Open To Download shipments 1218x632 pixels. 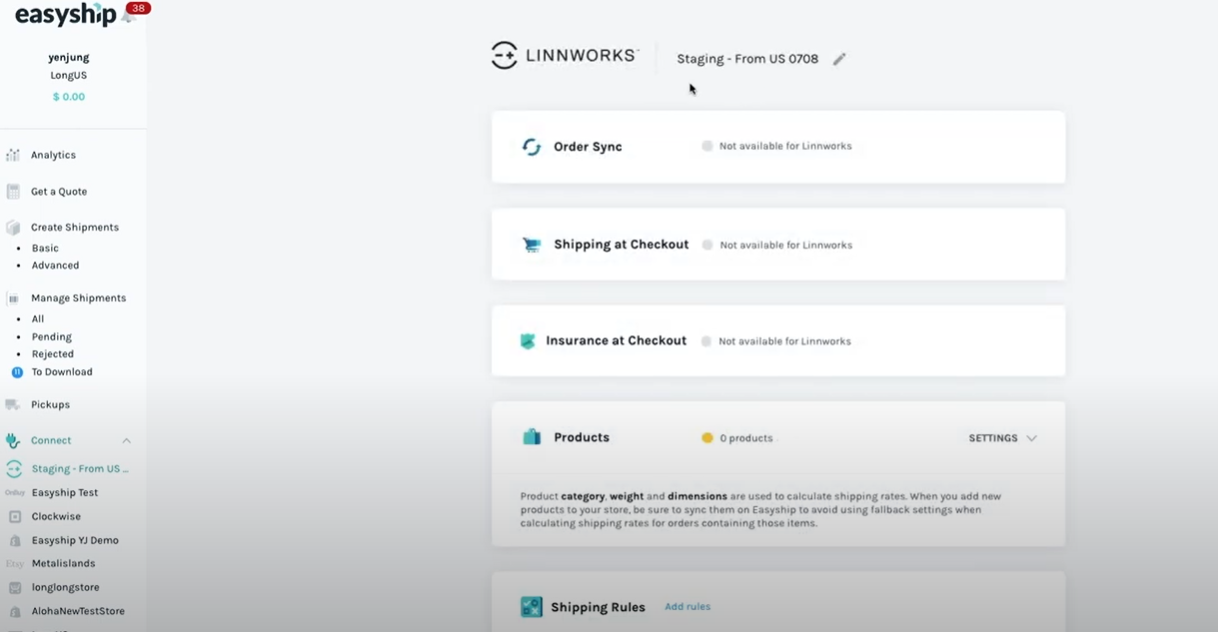pyautogui.click(x=62, y=372)
